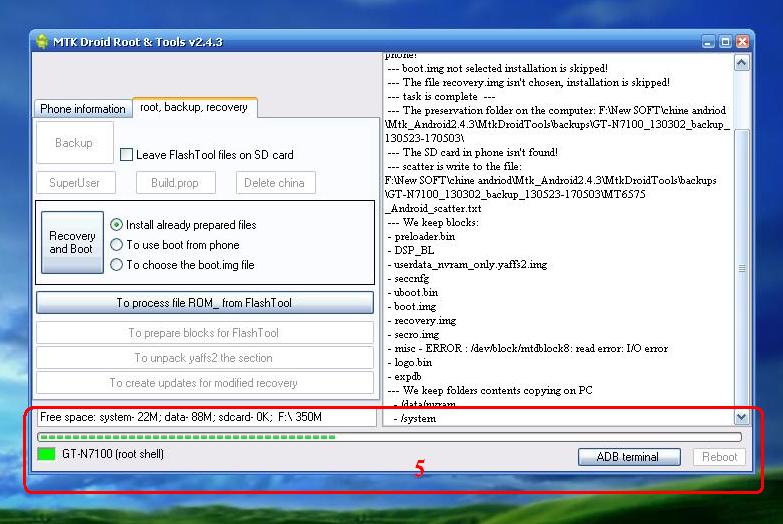Click the "- uboot.bin" log line
This screenshot has width=783, height=524.
point(413,292)
